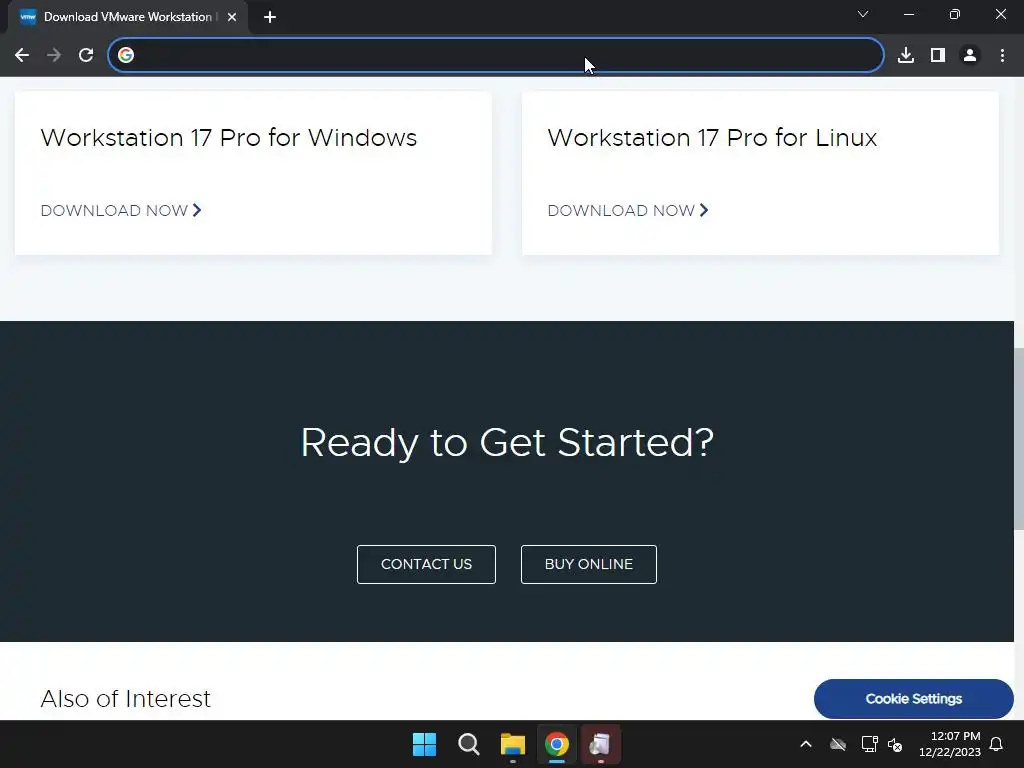The height and width of the screenshot is (768, 1024).
Task: Close the Download VMware Workstation tab
Action: click(232, 17)
